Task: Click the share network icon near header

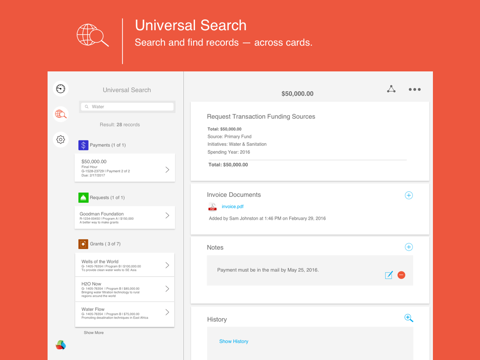Action: [x=391, y=89]
